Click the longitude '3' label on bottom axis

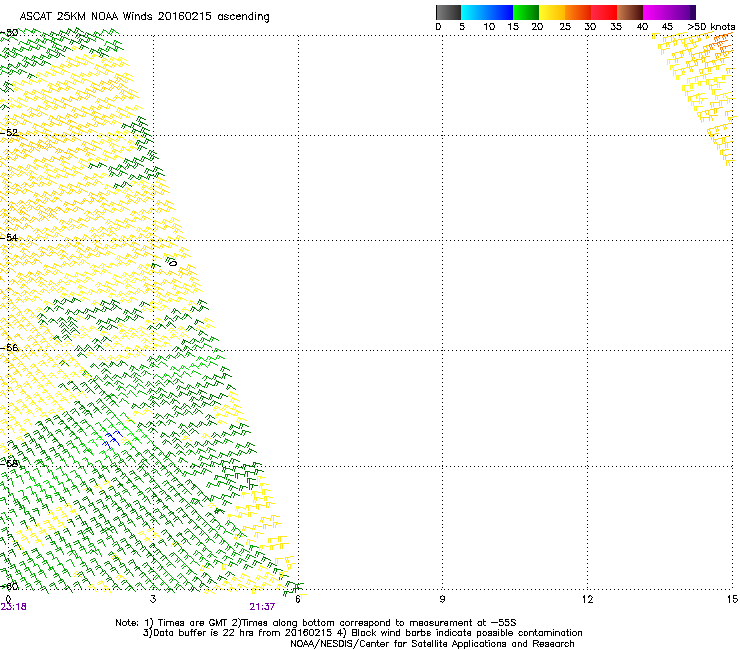coord(153,599)
